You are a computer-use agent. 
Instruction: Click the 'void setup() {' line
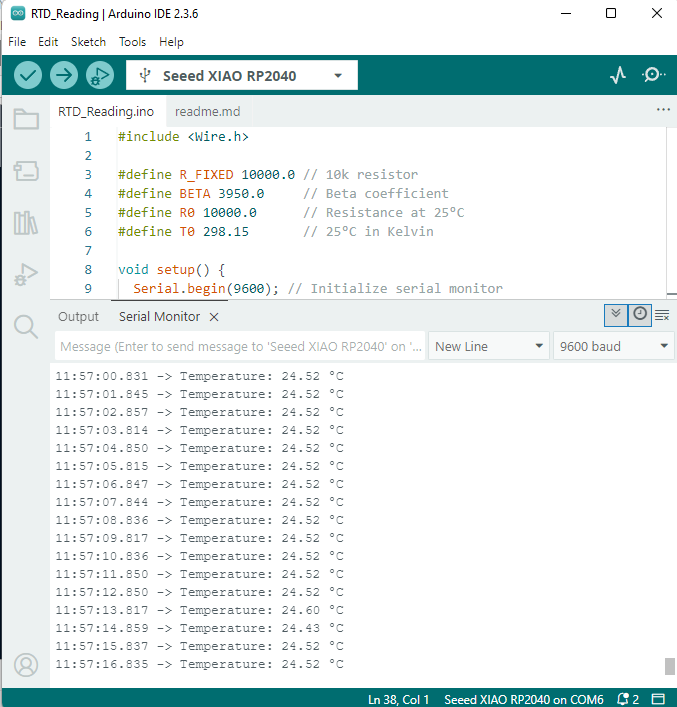tap(171, 270)
